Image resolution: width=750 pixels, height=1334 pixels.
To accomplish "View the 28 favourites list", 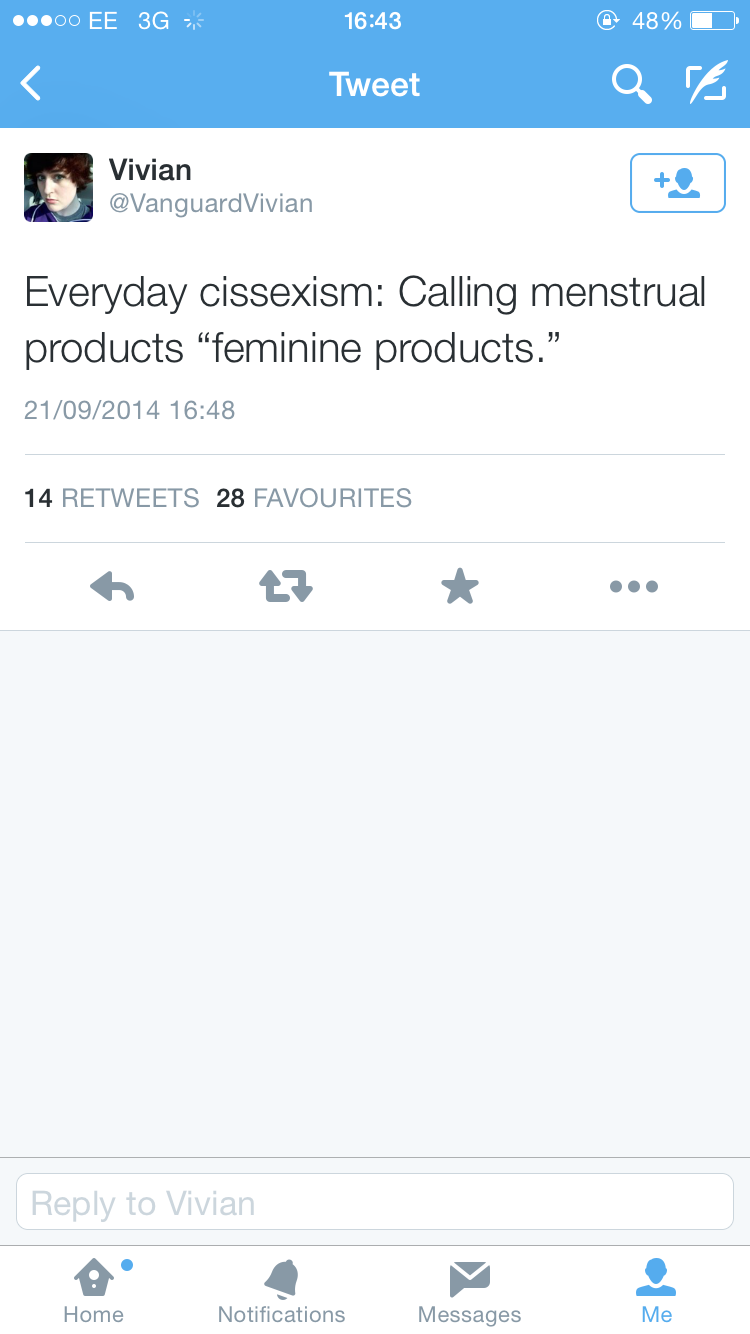I will point(314,498).
